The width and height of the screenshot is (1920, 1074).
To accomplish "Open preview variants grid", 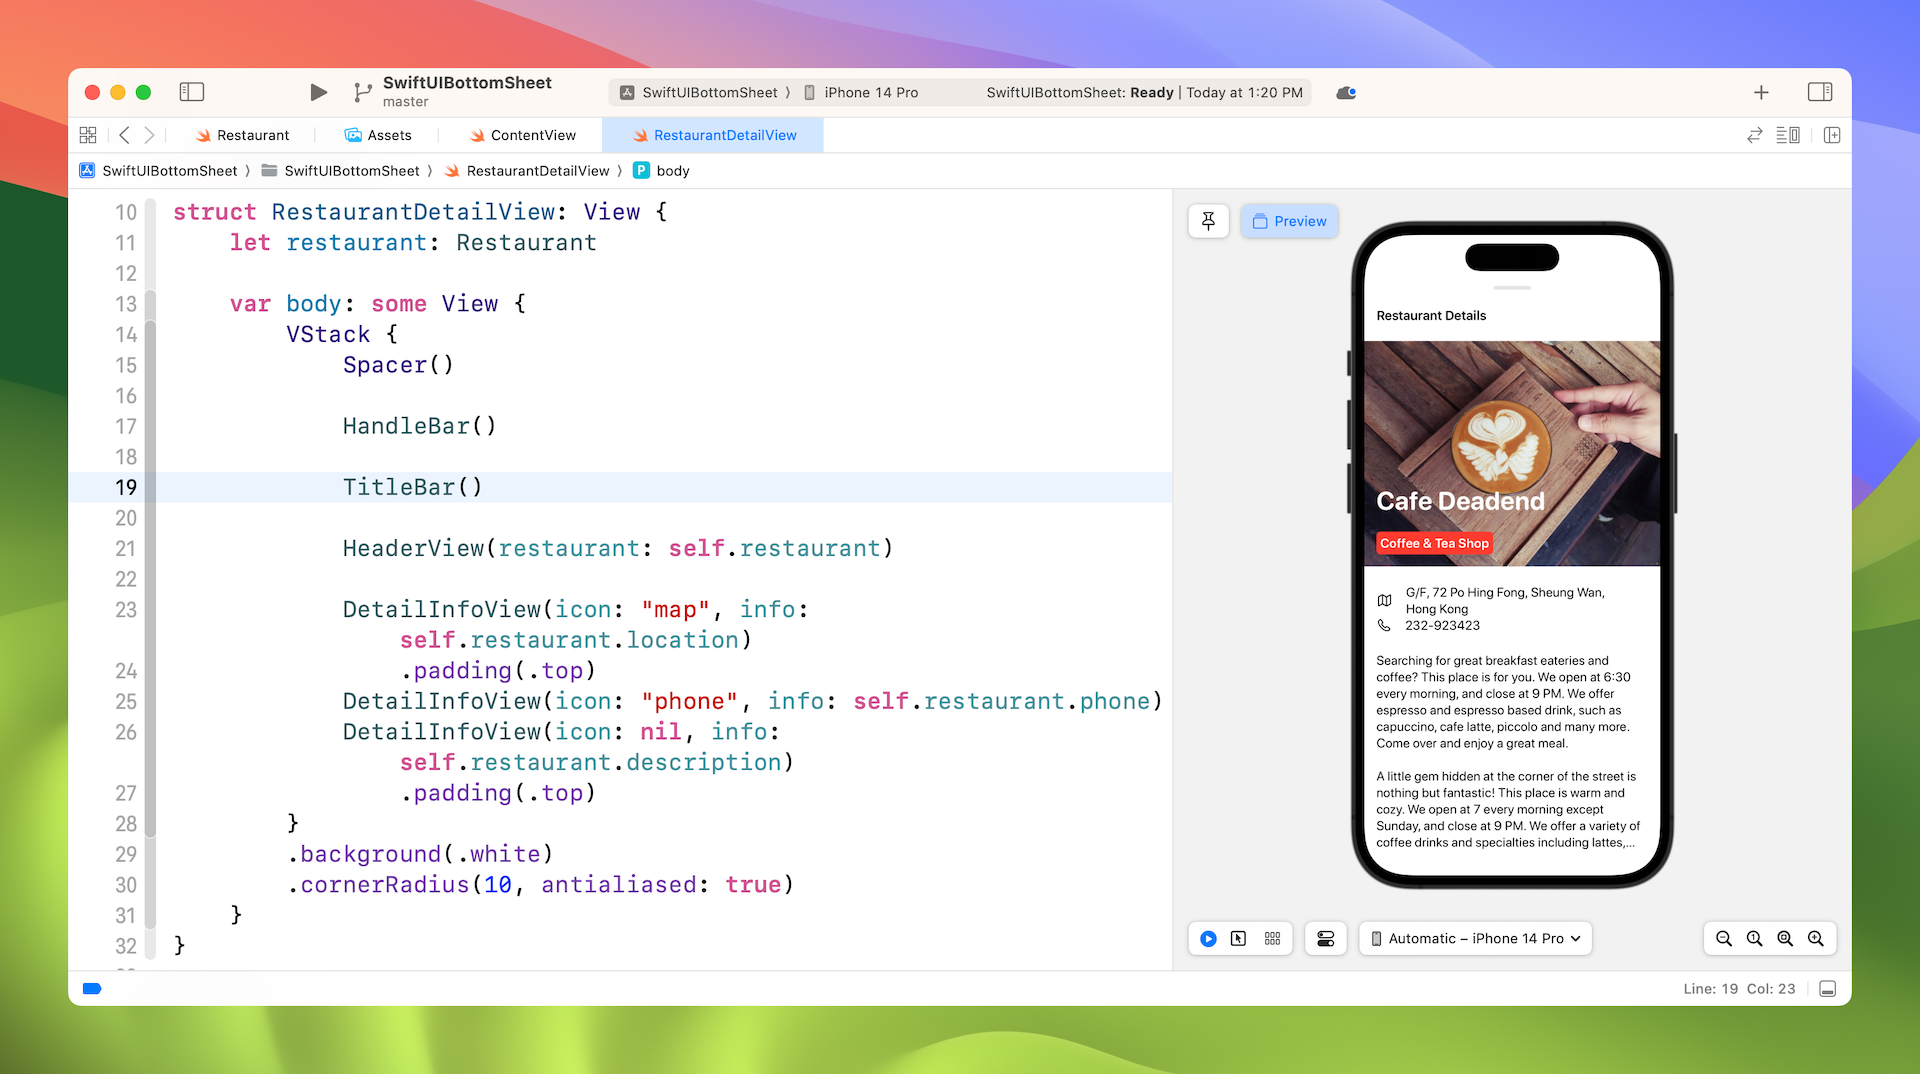I will coord(1272,938).
